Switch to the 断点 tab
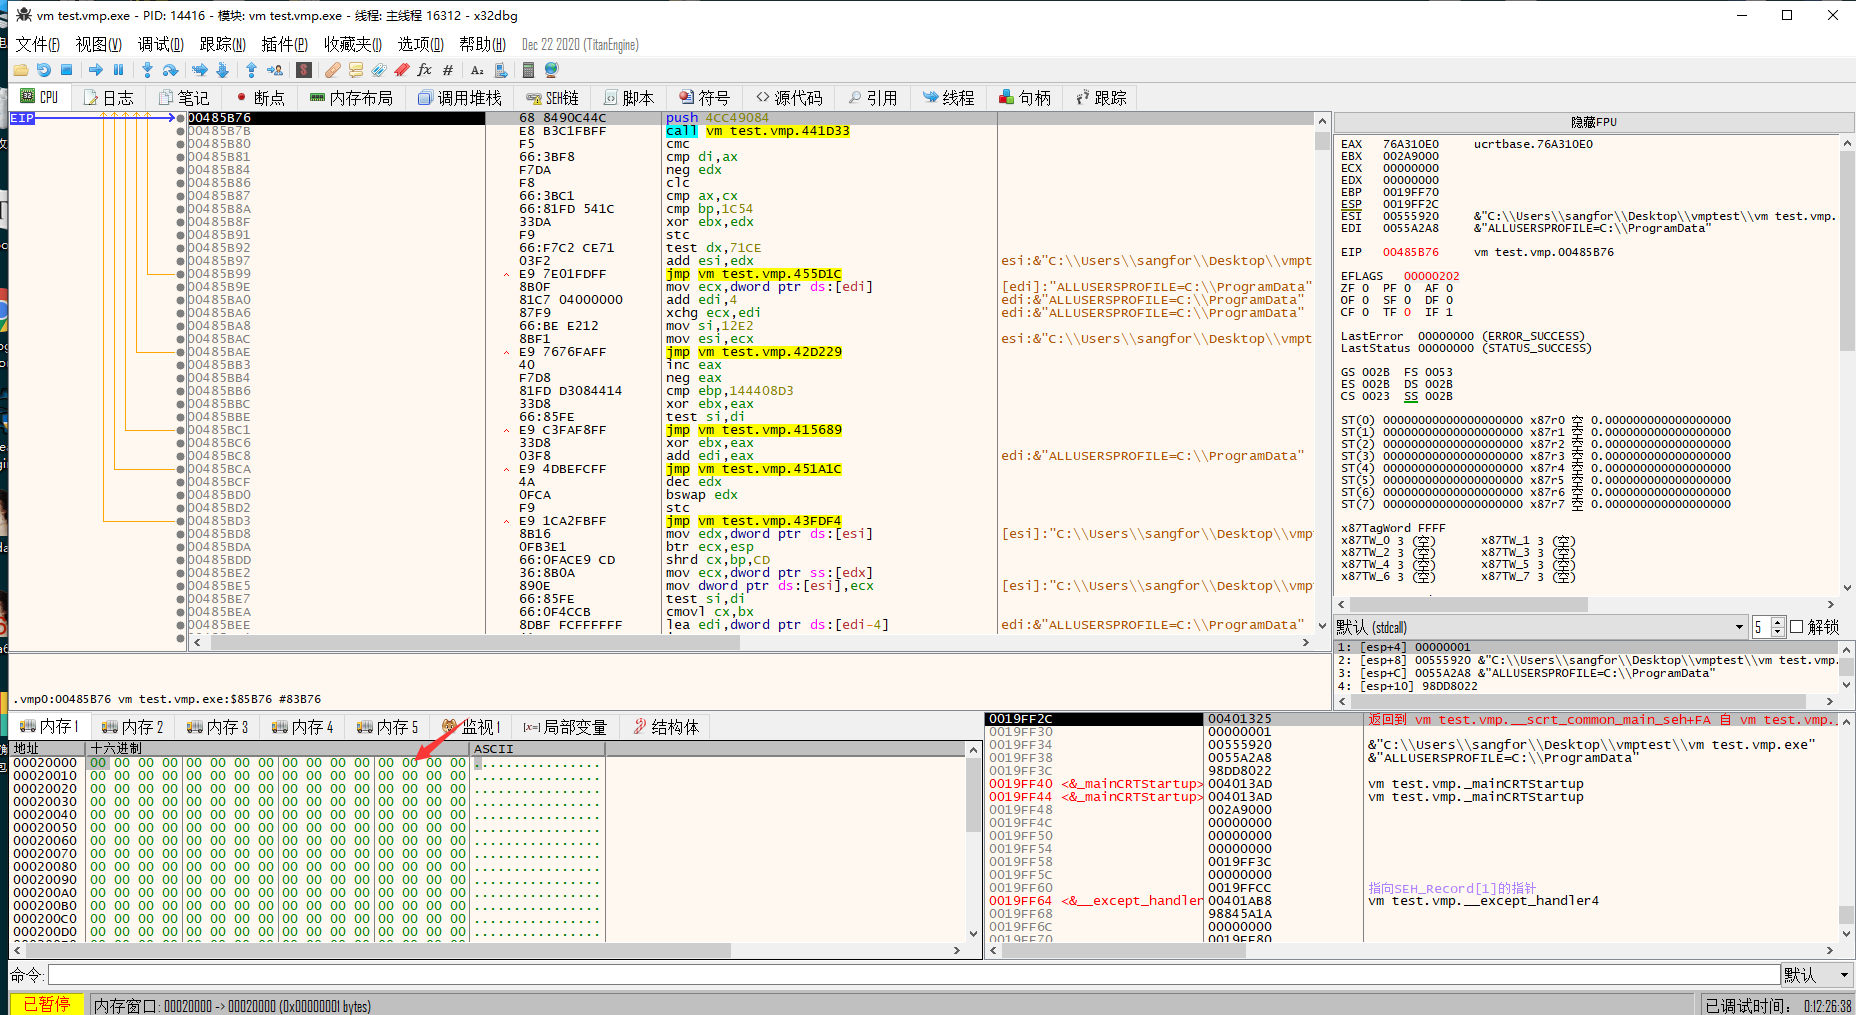 pos(260,98)
